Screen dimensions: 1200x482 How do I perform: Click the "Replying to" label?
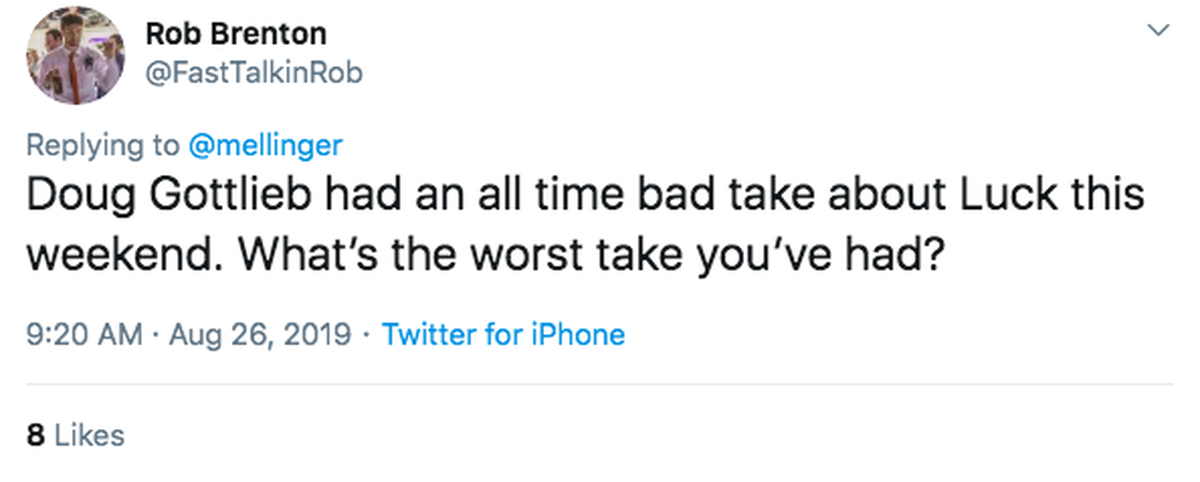[104, 146]
